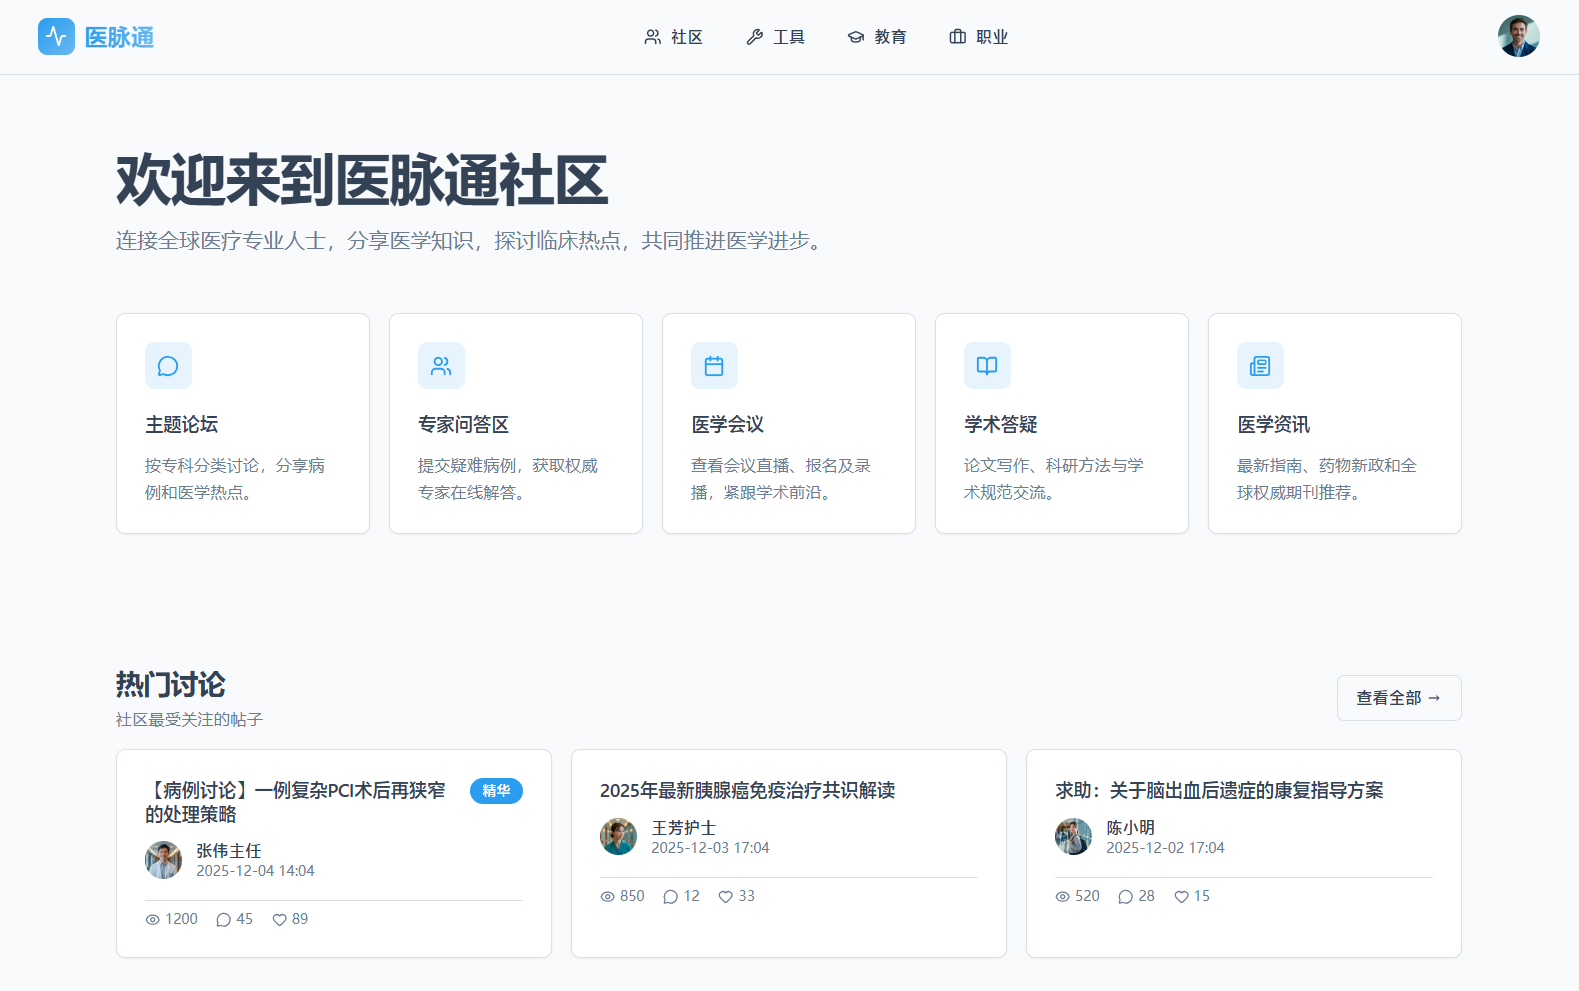Viewport: 1579px width, 991px height.
Task: Click heart icon on PCI post
Action: point(280,920)
